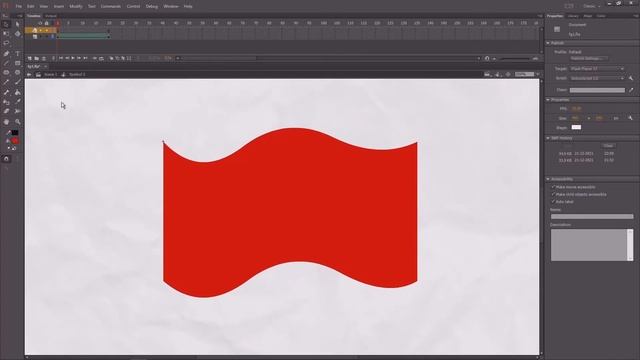Select the Text tool
This screenshot has width=640, height=360.
click(18, 53)
